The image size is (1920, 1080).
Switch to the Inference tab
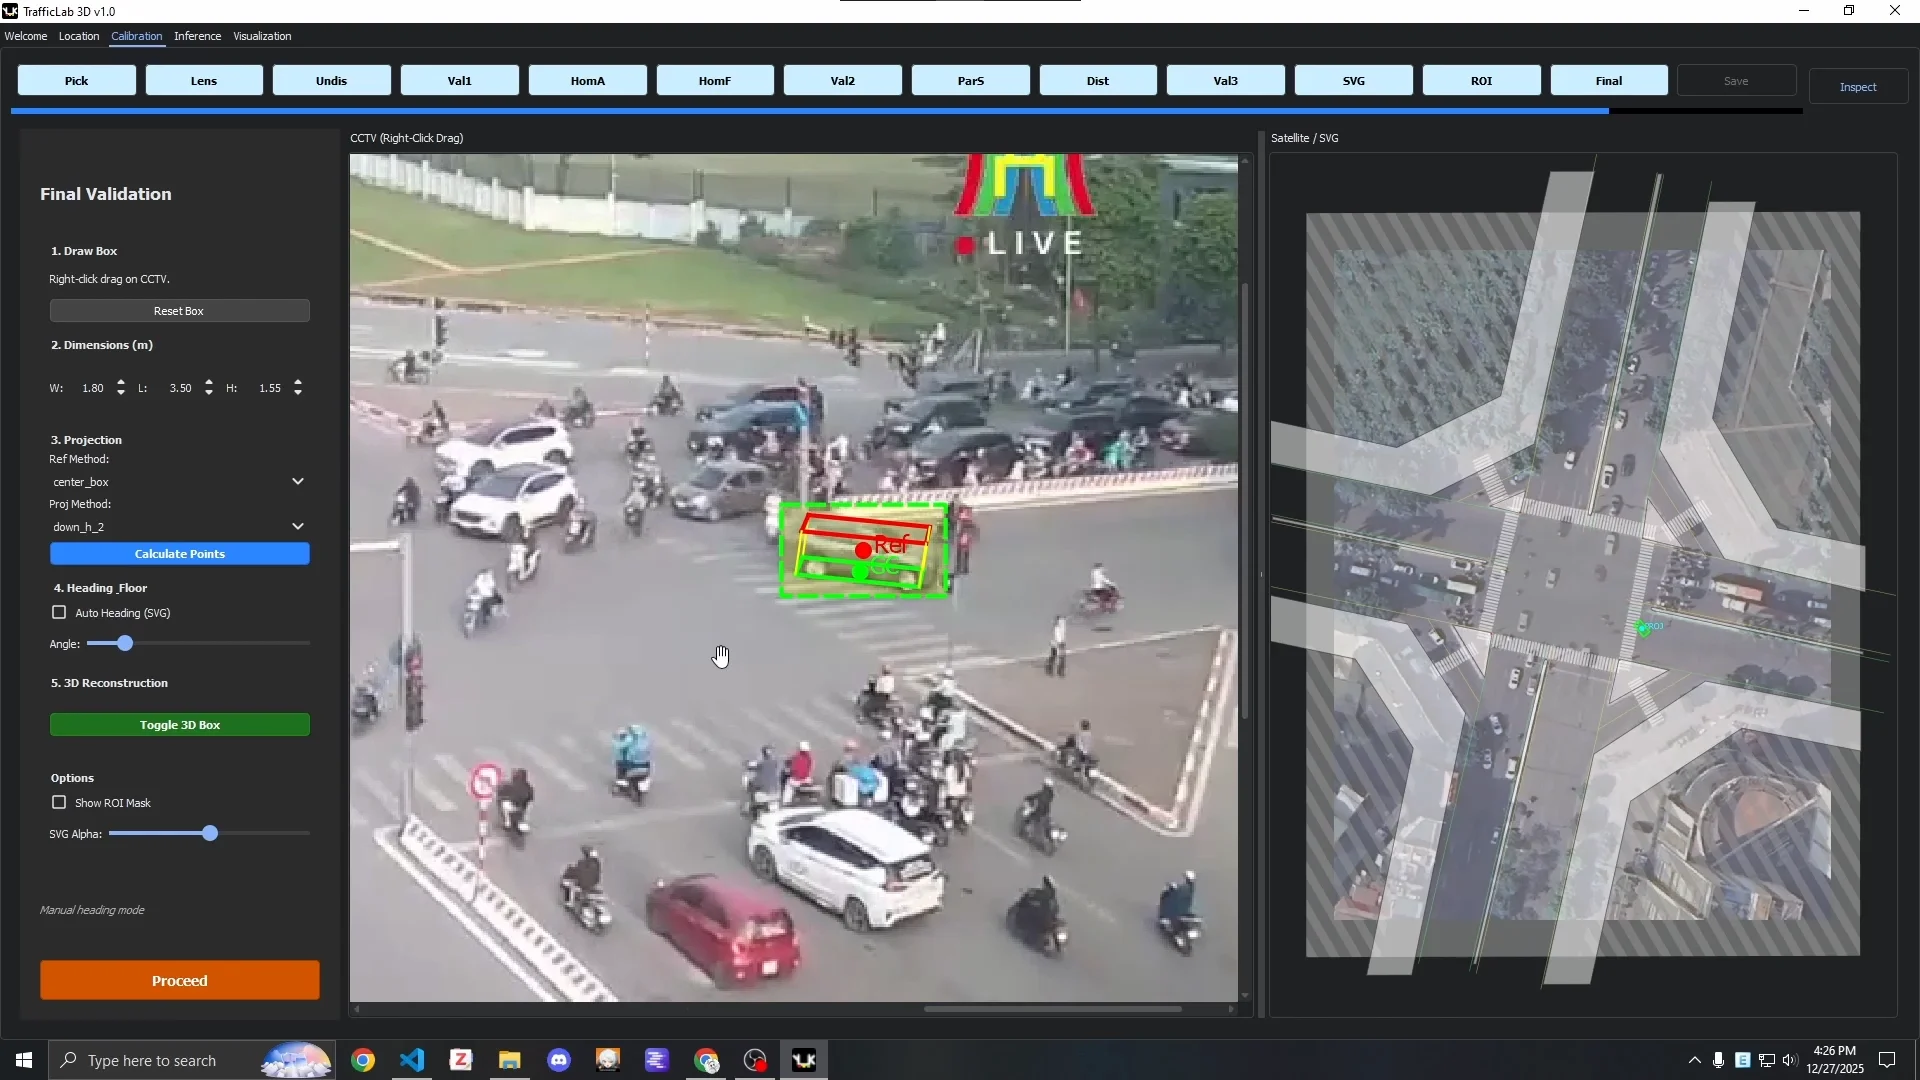pyautogui.click(x=197, y=36)
